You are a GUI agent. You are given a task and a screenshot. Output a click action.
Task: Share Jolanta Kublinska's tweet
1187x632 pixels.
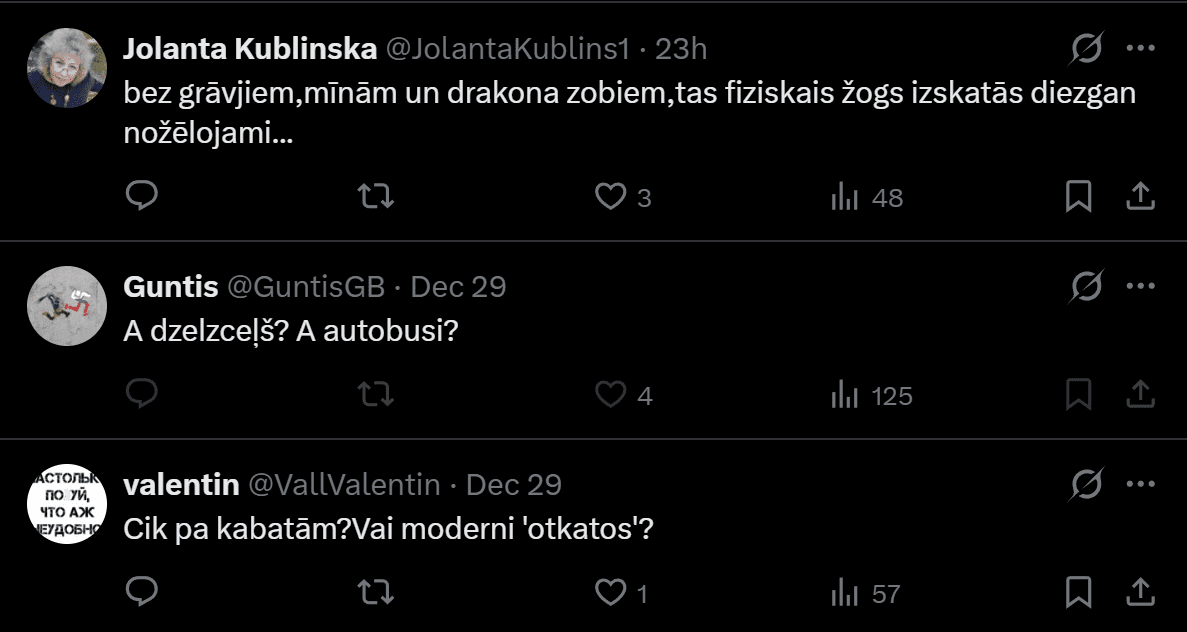click(1141, 196)
